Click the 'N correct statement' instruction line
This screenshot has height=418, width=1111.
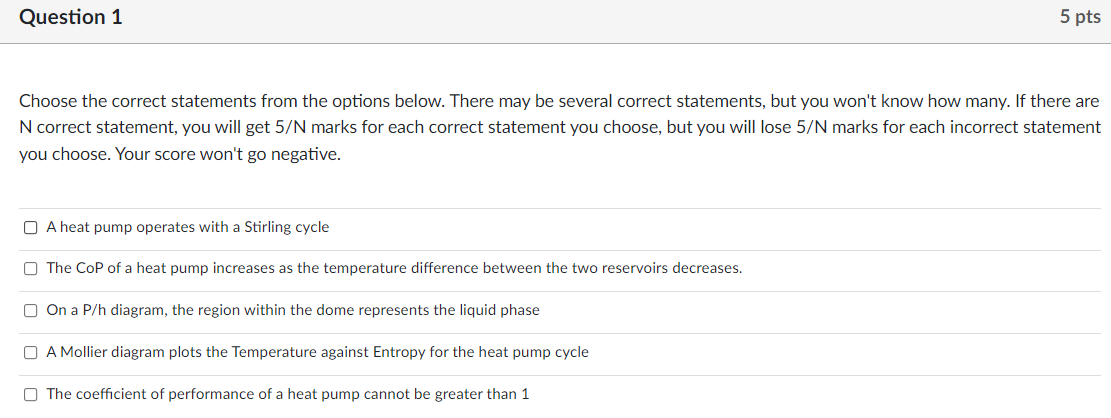[560, 128]
